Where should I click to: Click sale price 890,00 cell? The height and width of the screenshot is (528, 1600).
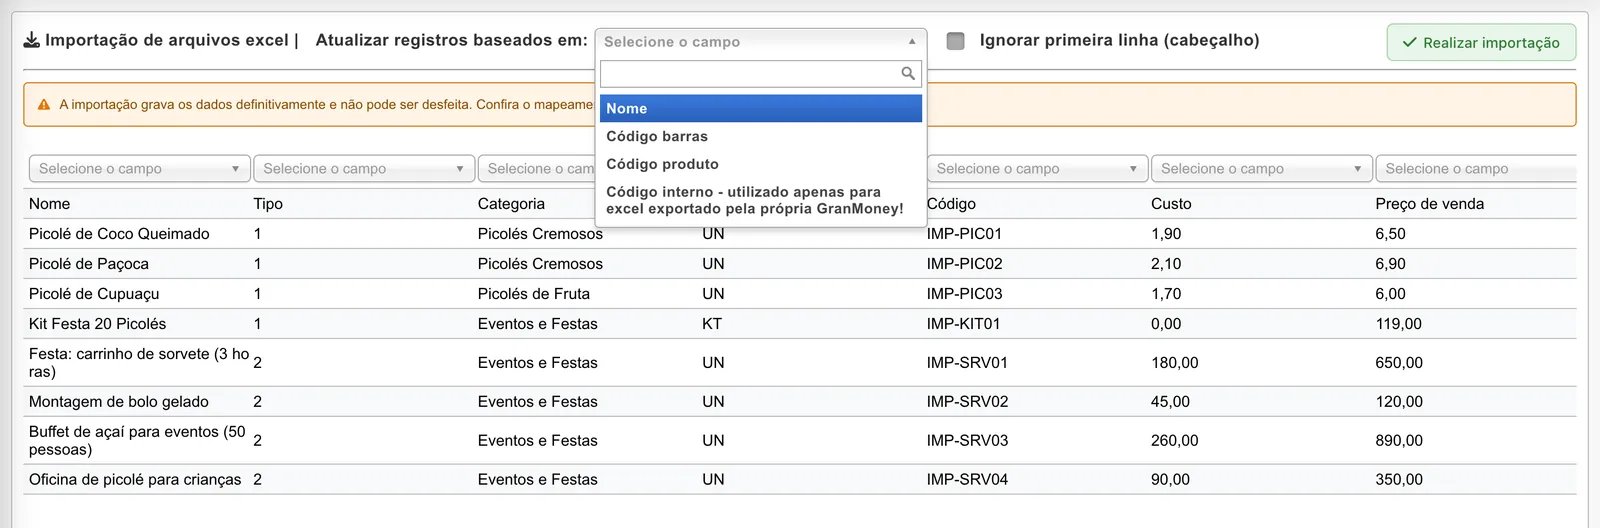1399,440
